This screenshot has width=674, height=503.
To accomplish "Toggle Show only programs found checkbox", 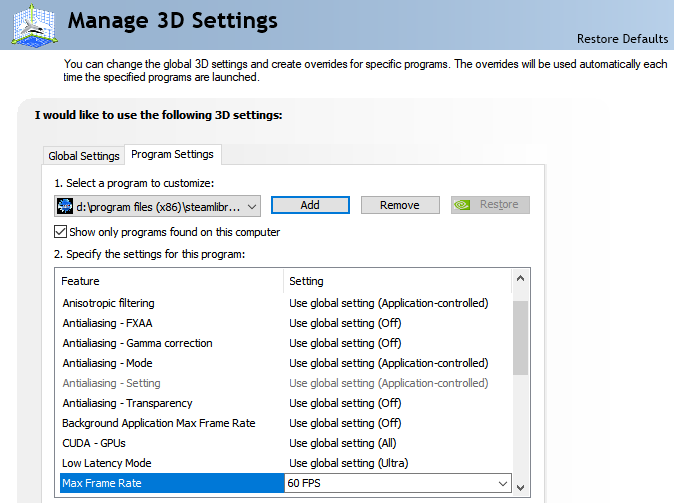I will click(61, 232).
